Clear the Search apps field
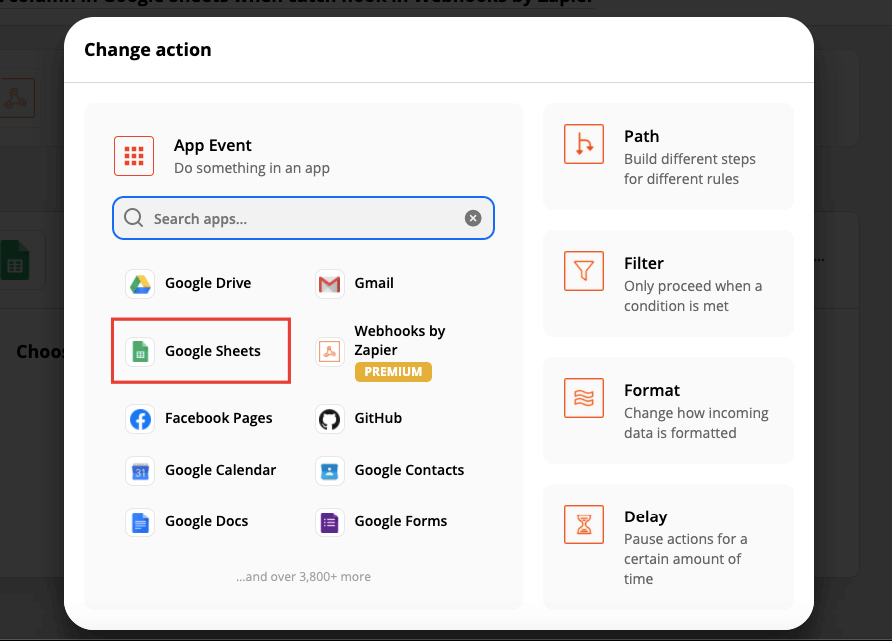The height and width of the screenshot is (641, 892). (473, 218)
